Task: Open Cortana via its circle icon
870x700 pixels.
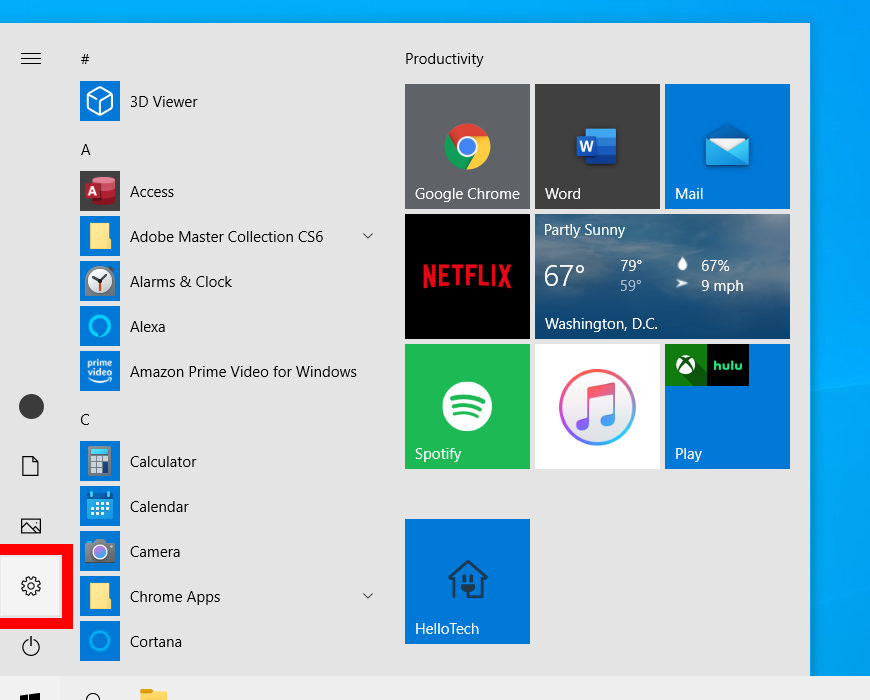Action: click(x=100, y=641)
